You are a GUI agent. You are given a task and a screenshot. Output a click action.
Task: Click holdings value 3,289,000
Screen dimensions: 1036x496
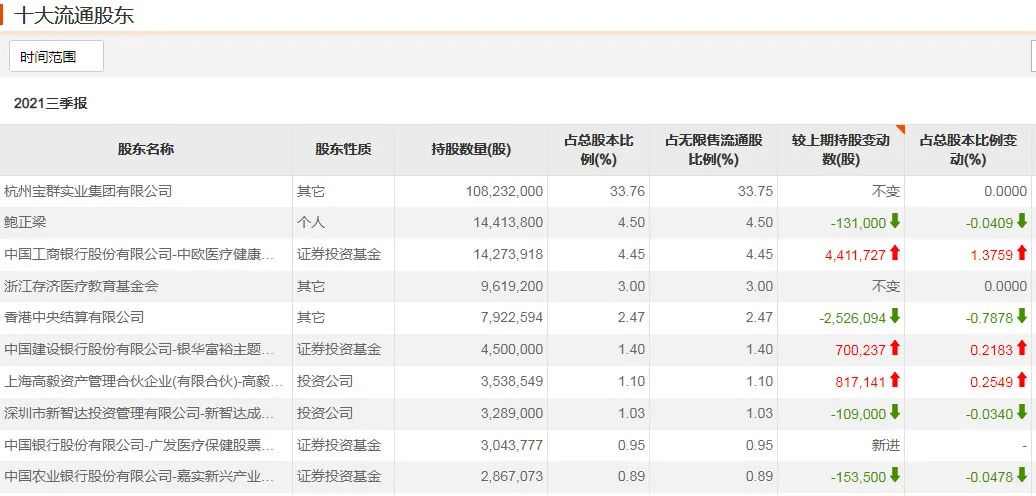(x=512, y=413)
